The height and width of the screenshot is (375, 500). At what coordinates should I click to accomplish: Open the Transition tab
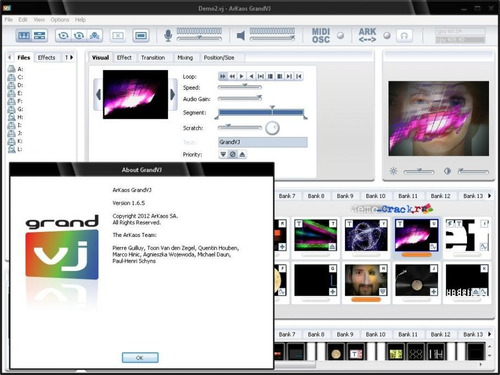[153, 58]
